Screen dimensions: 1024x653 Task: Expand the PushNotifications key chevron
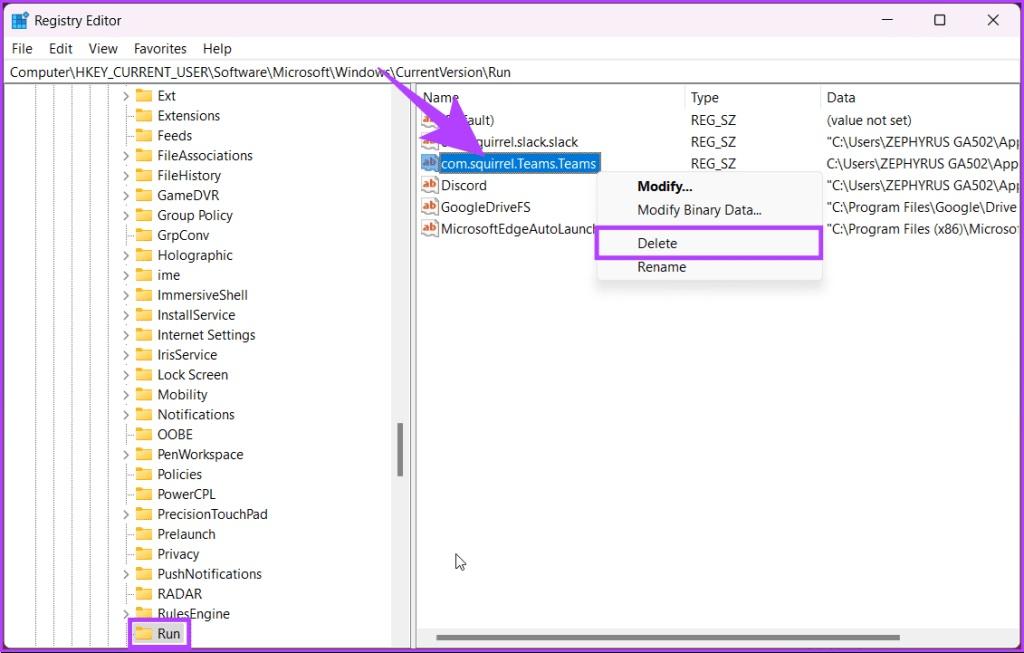[x=126, y=574]
